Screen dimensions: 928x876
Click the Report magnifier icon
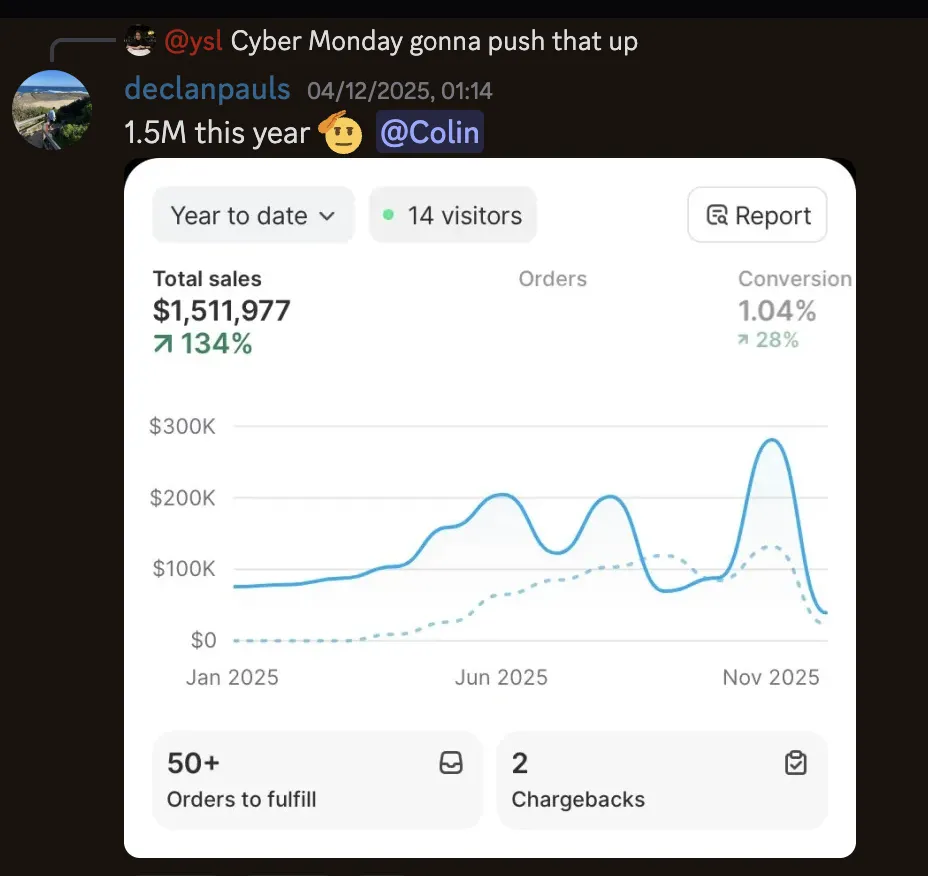tap(717, 215)
